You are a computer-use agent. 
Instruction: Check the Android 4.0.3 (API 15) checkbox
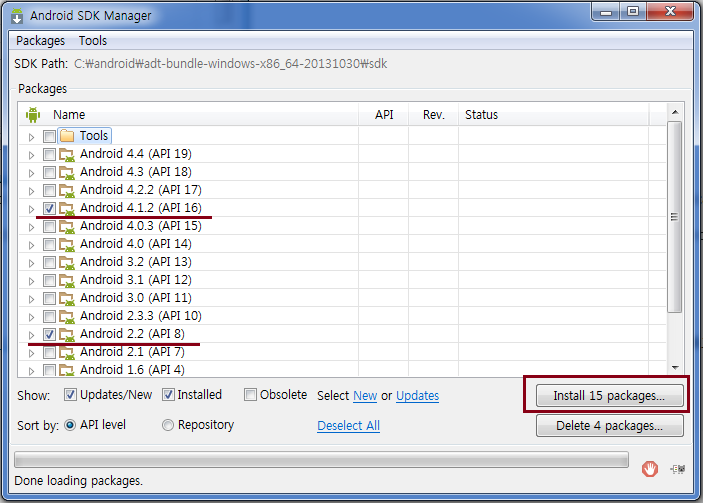(x=49, y=226)
